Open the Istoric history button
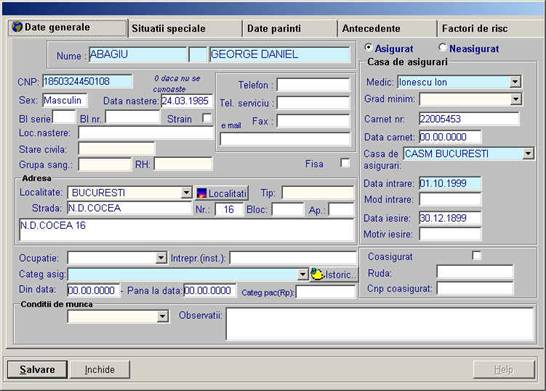This screenshot has width=546, height=391. 334,274
